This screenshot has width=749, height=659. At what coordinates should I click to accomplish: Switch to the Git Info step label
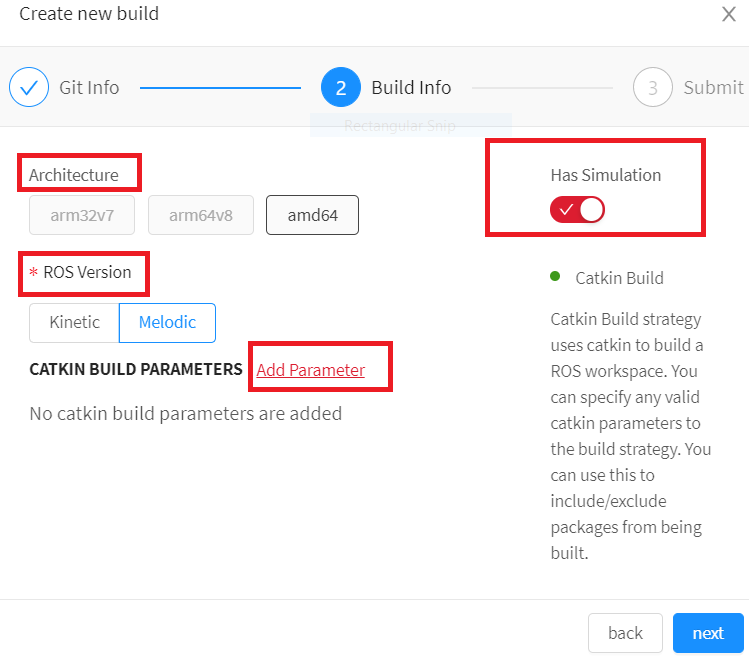pos(89,87)
